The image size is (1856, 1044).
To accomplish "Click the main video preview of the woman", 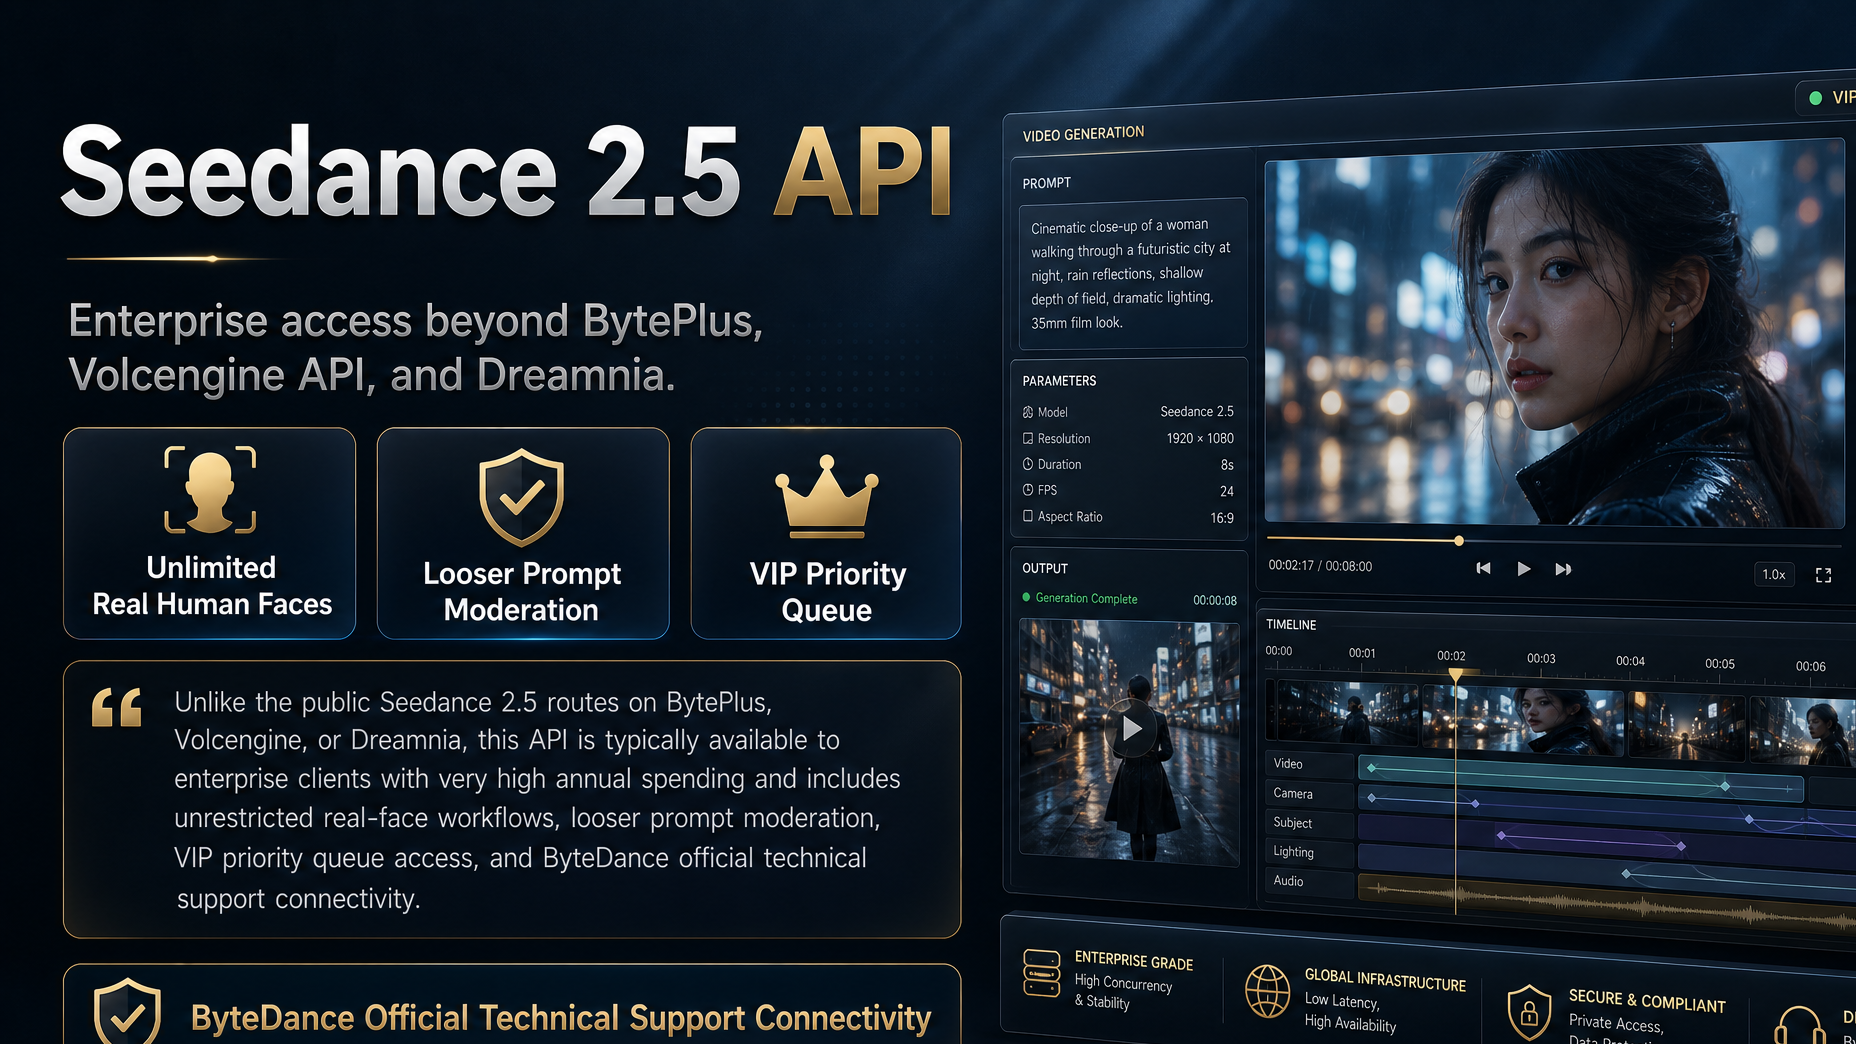I will 1554,333.
